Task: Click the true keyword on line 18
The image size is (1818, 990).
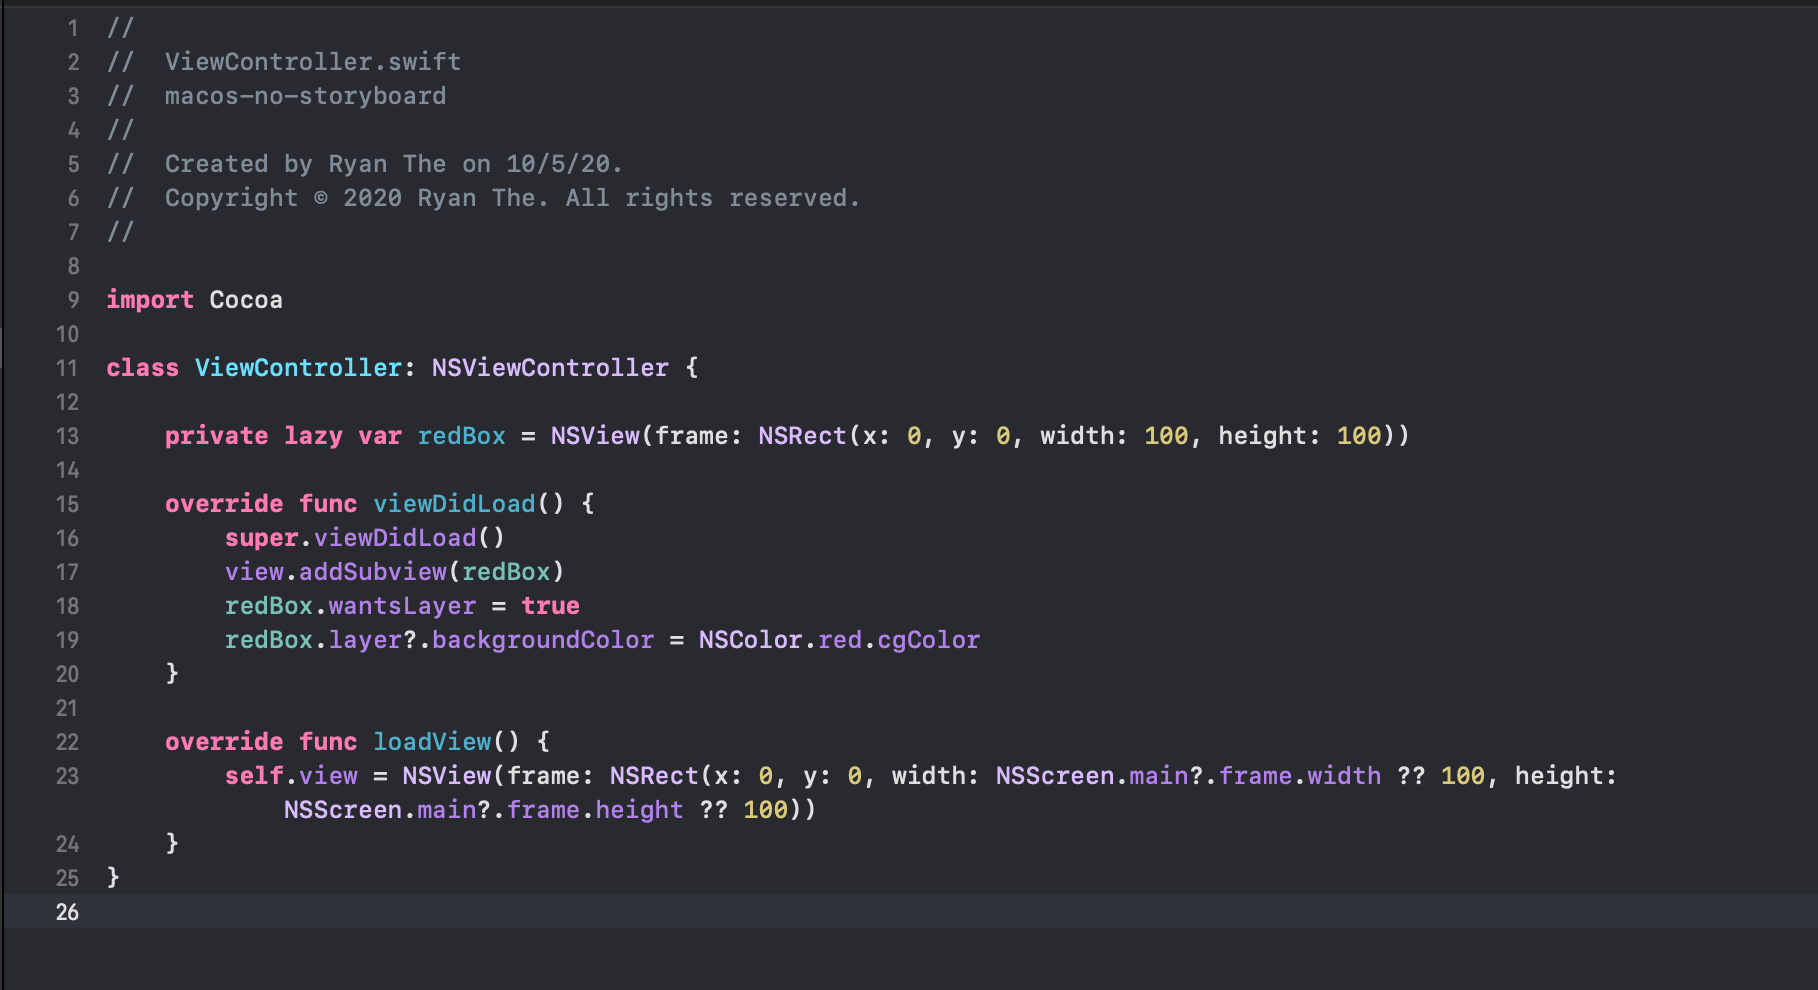Action: coord(551,605)
